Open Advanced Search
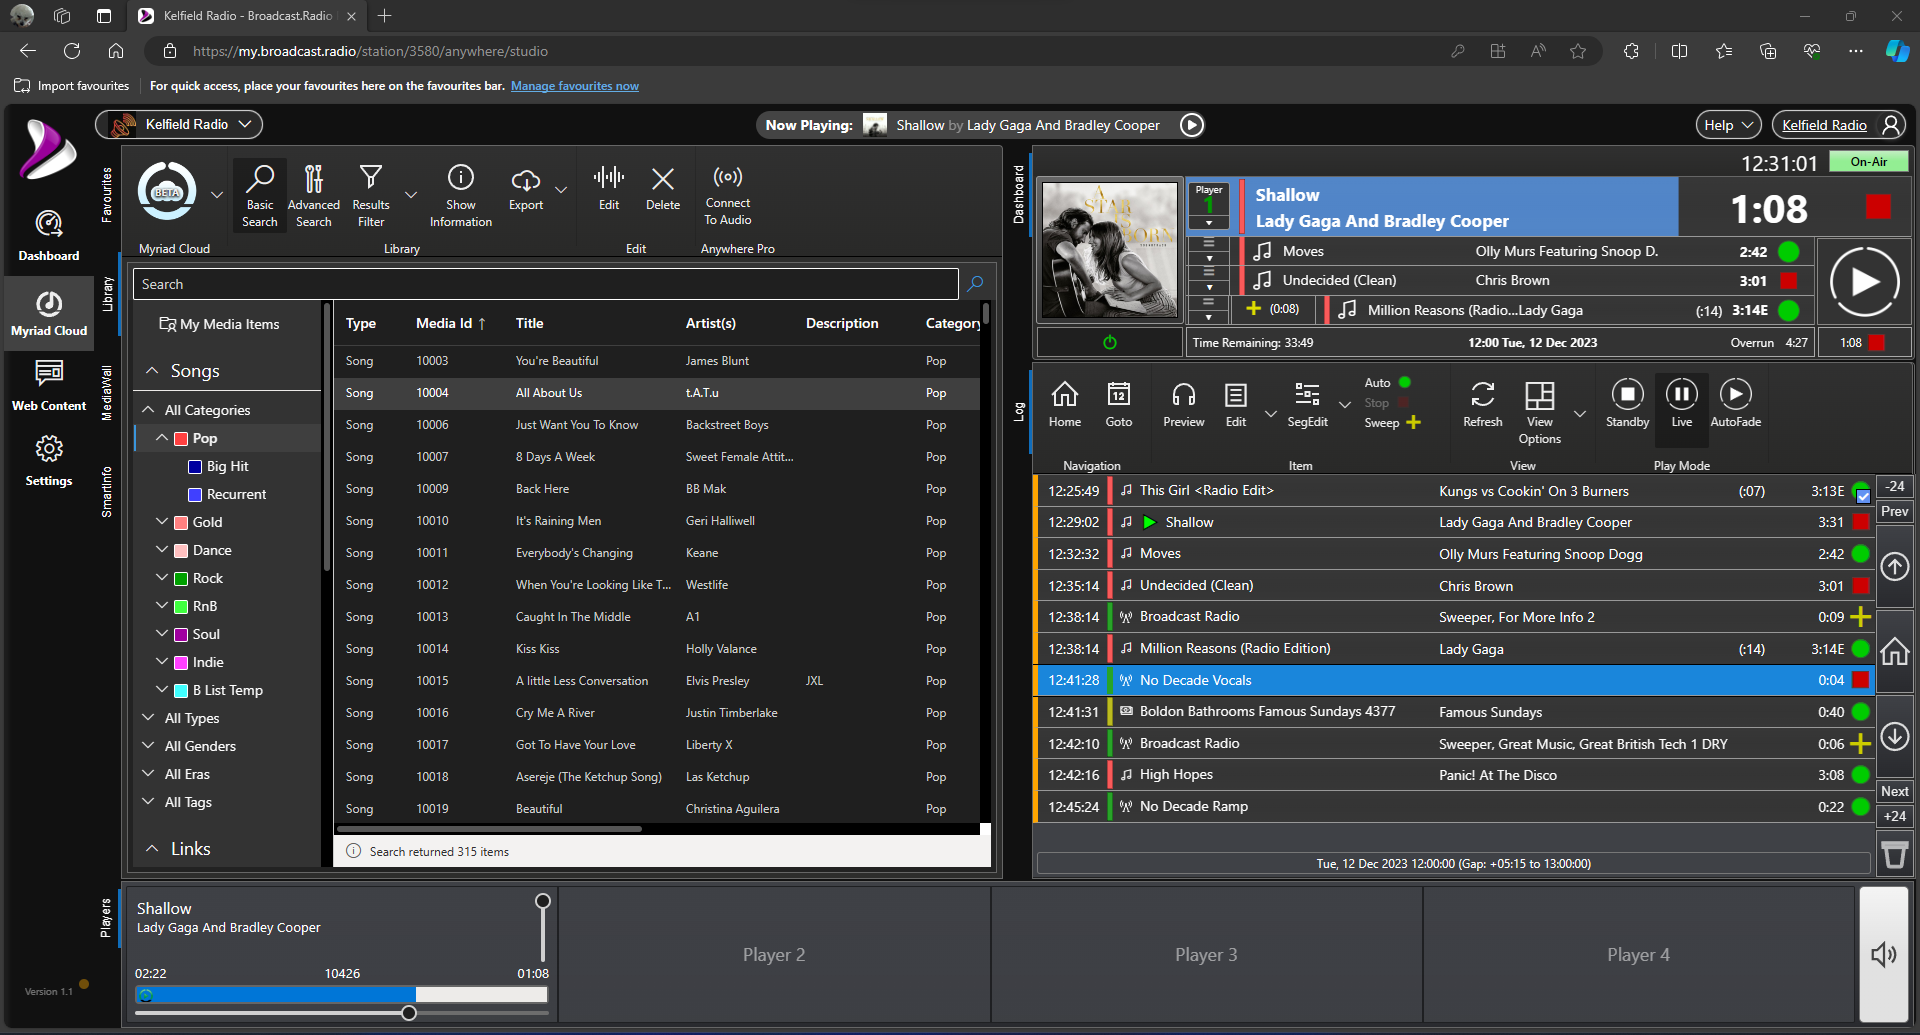The width and height of the screenshot is (1920, 1035). [313, 195]
